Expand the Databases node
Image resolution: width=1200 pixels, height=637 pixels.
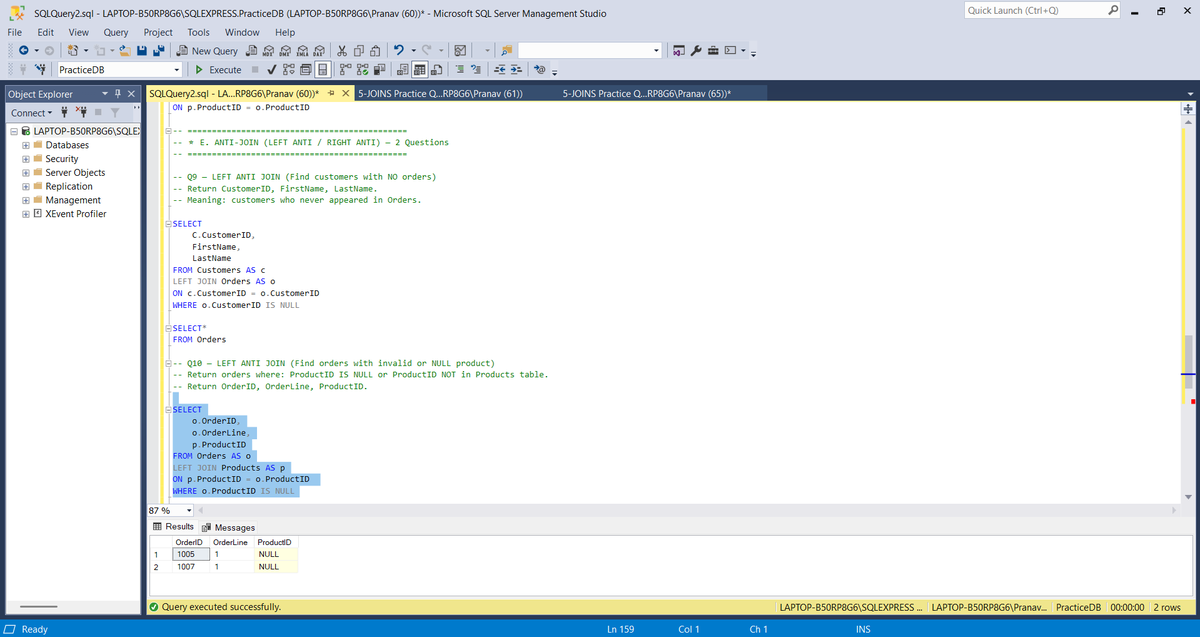24,145
